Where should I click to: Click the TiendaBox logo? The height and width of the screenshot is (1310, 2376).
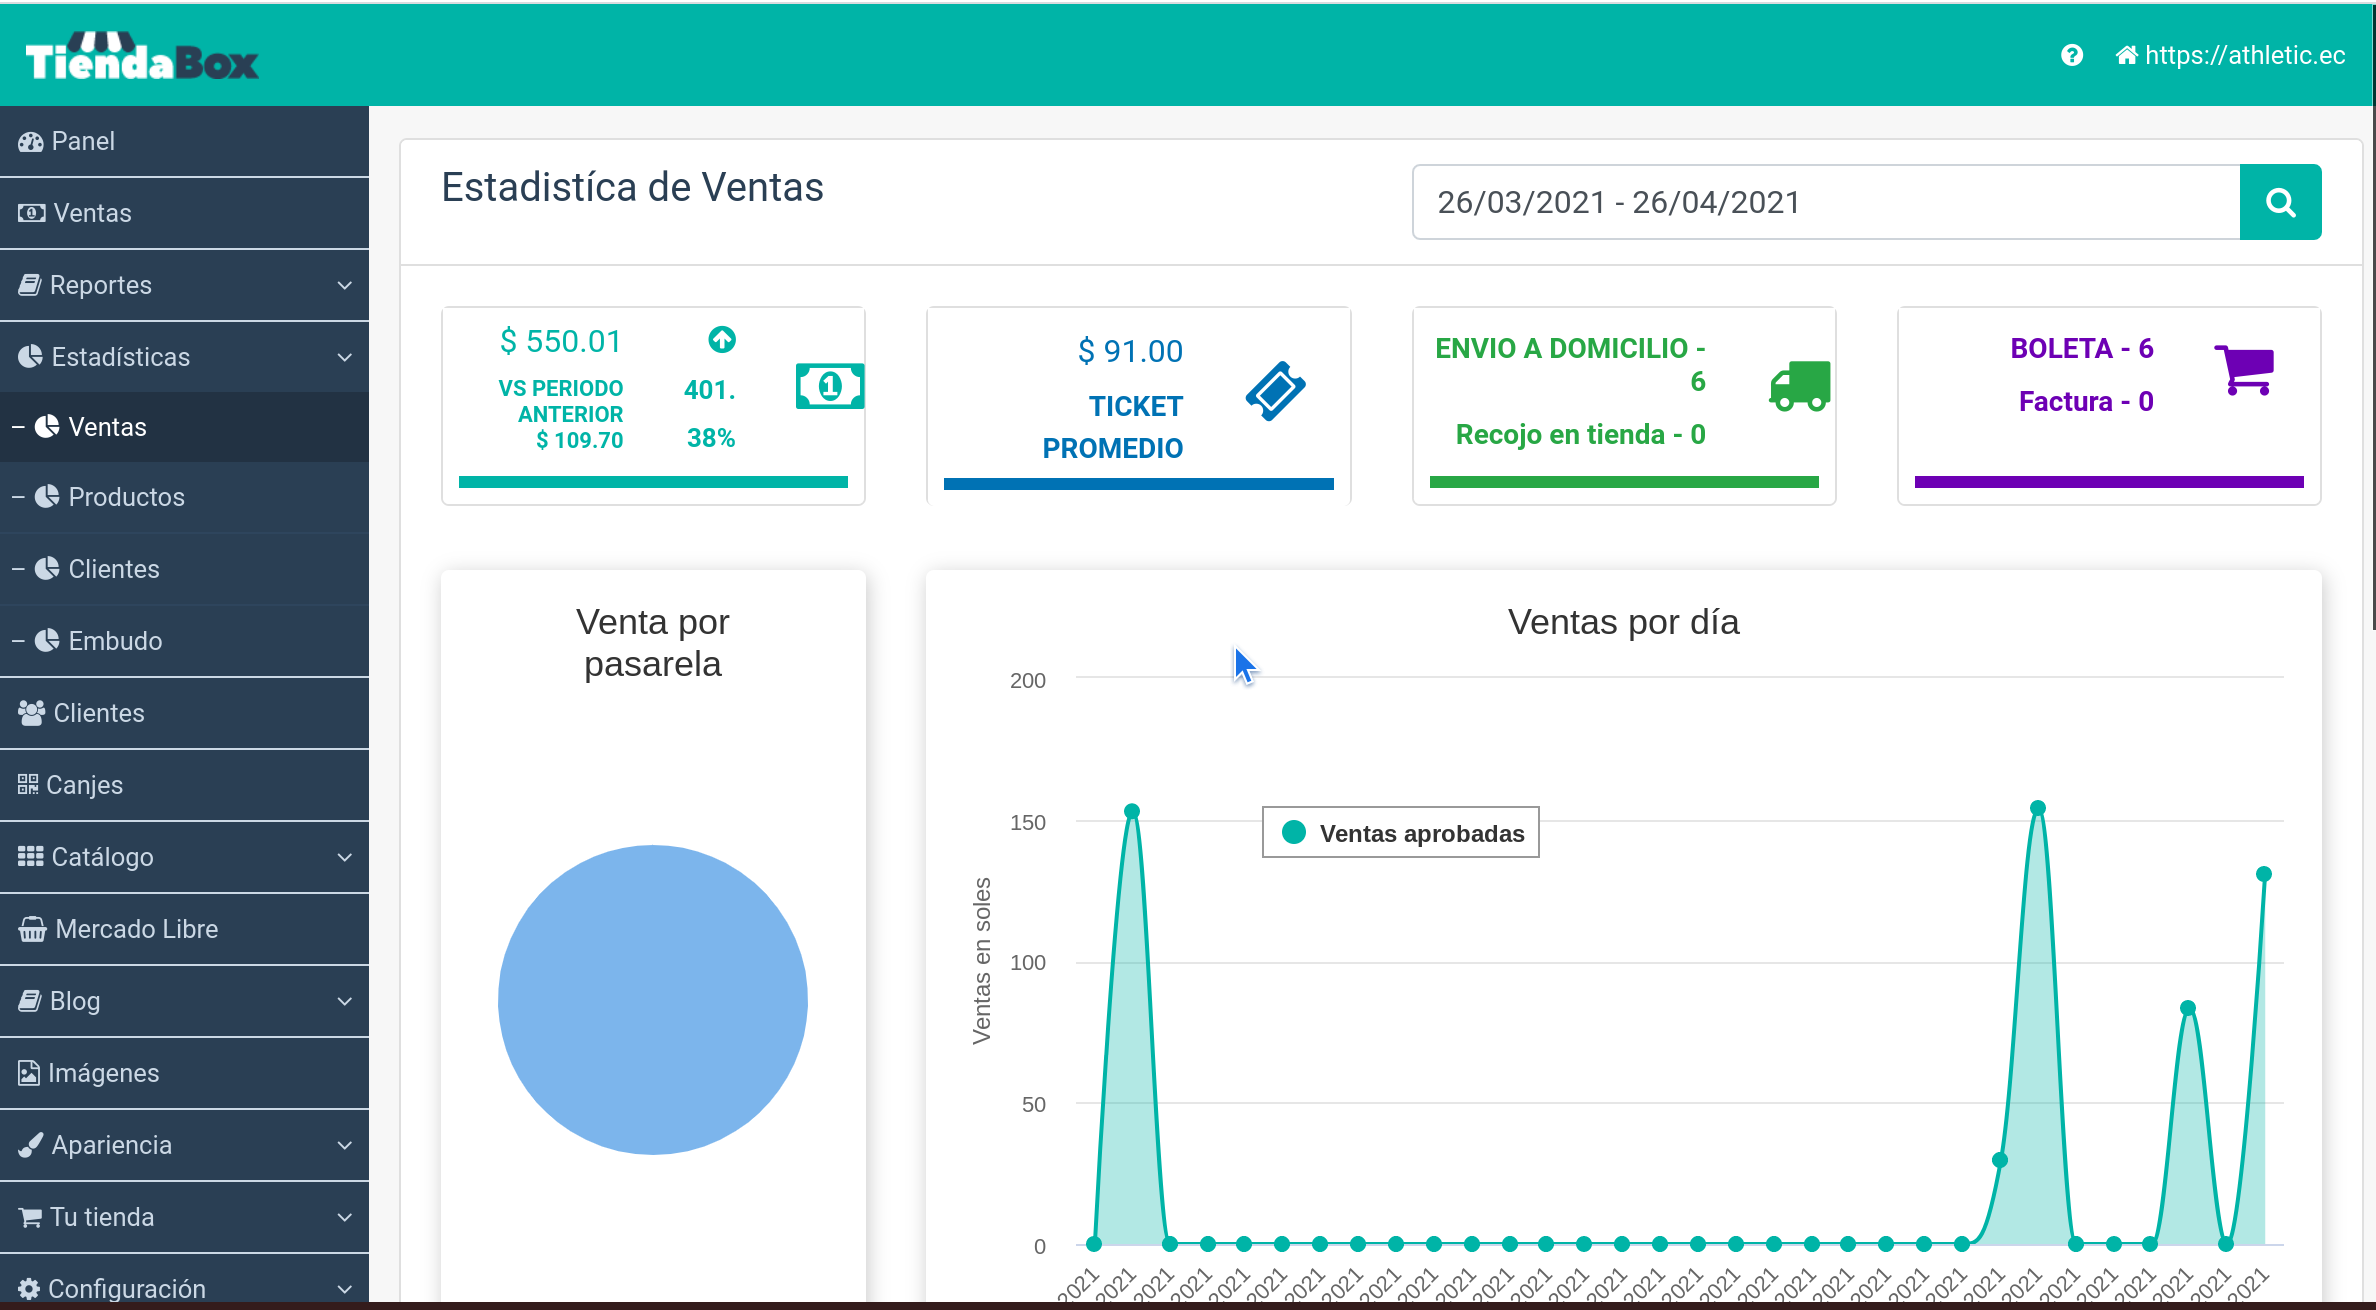[x=142, y=57]
